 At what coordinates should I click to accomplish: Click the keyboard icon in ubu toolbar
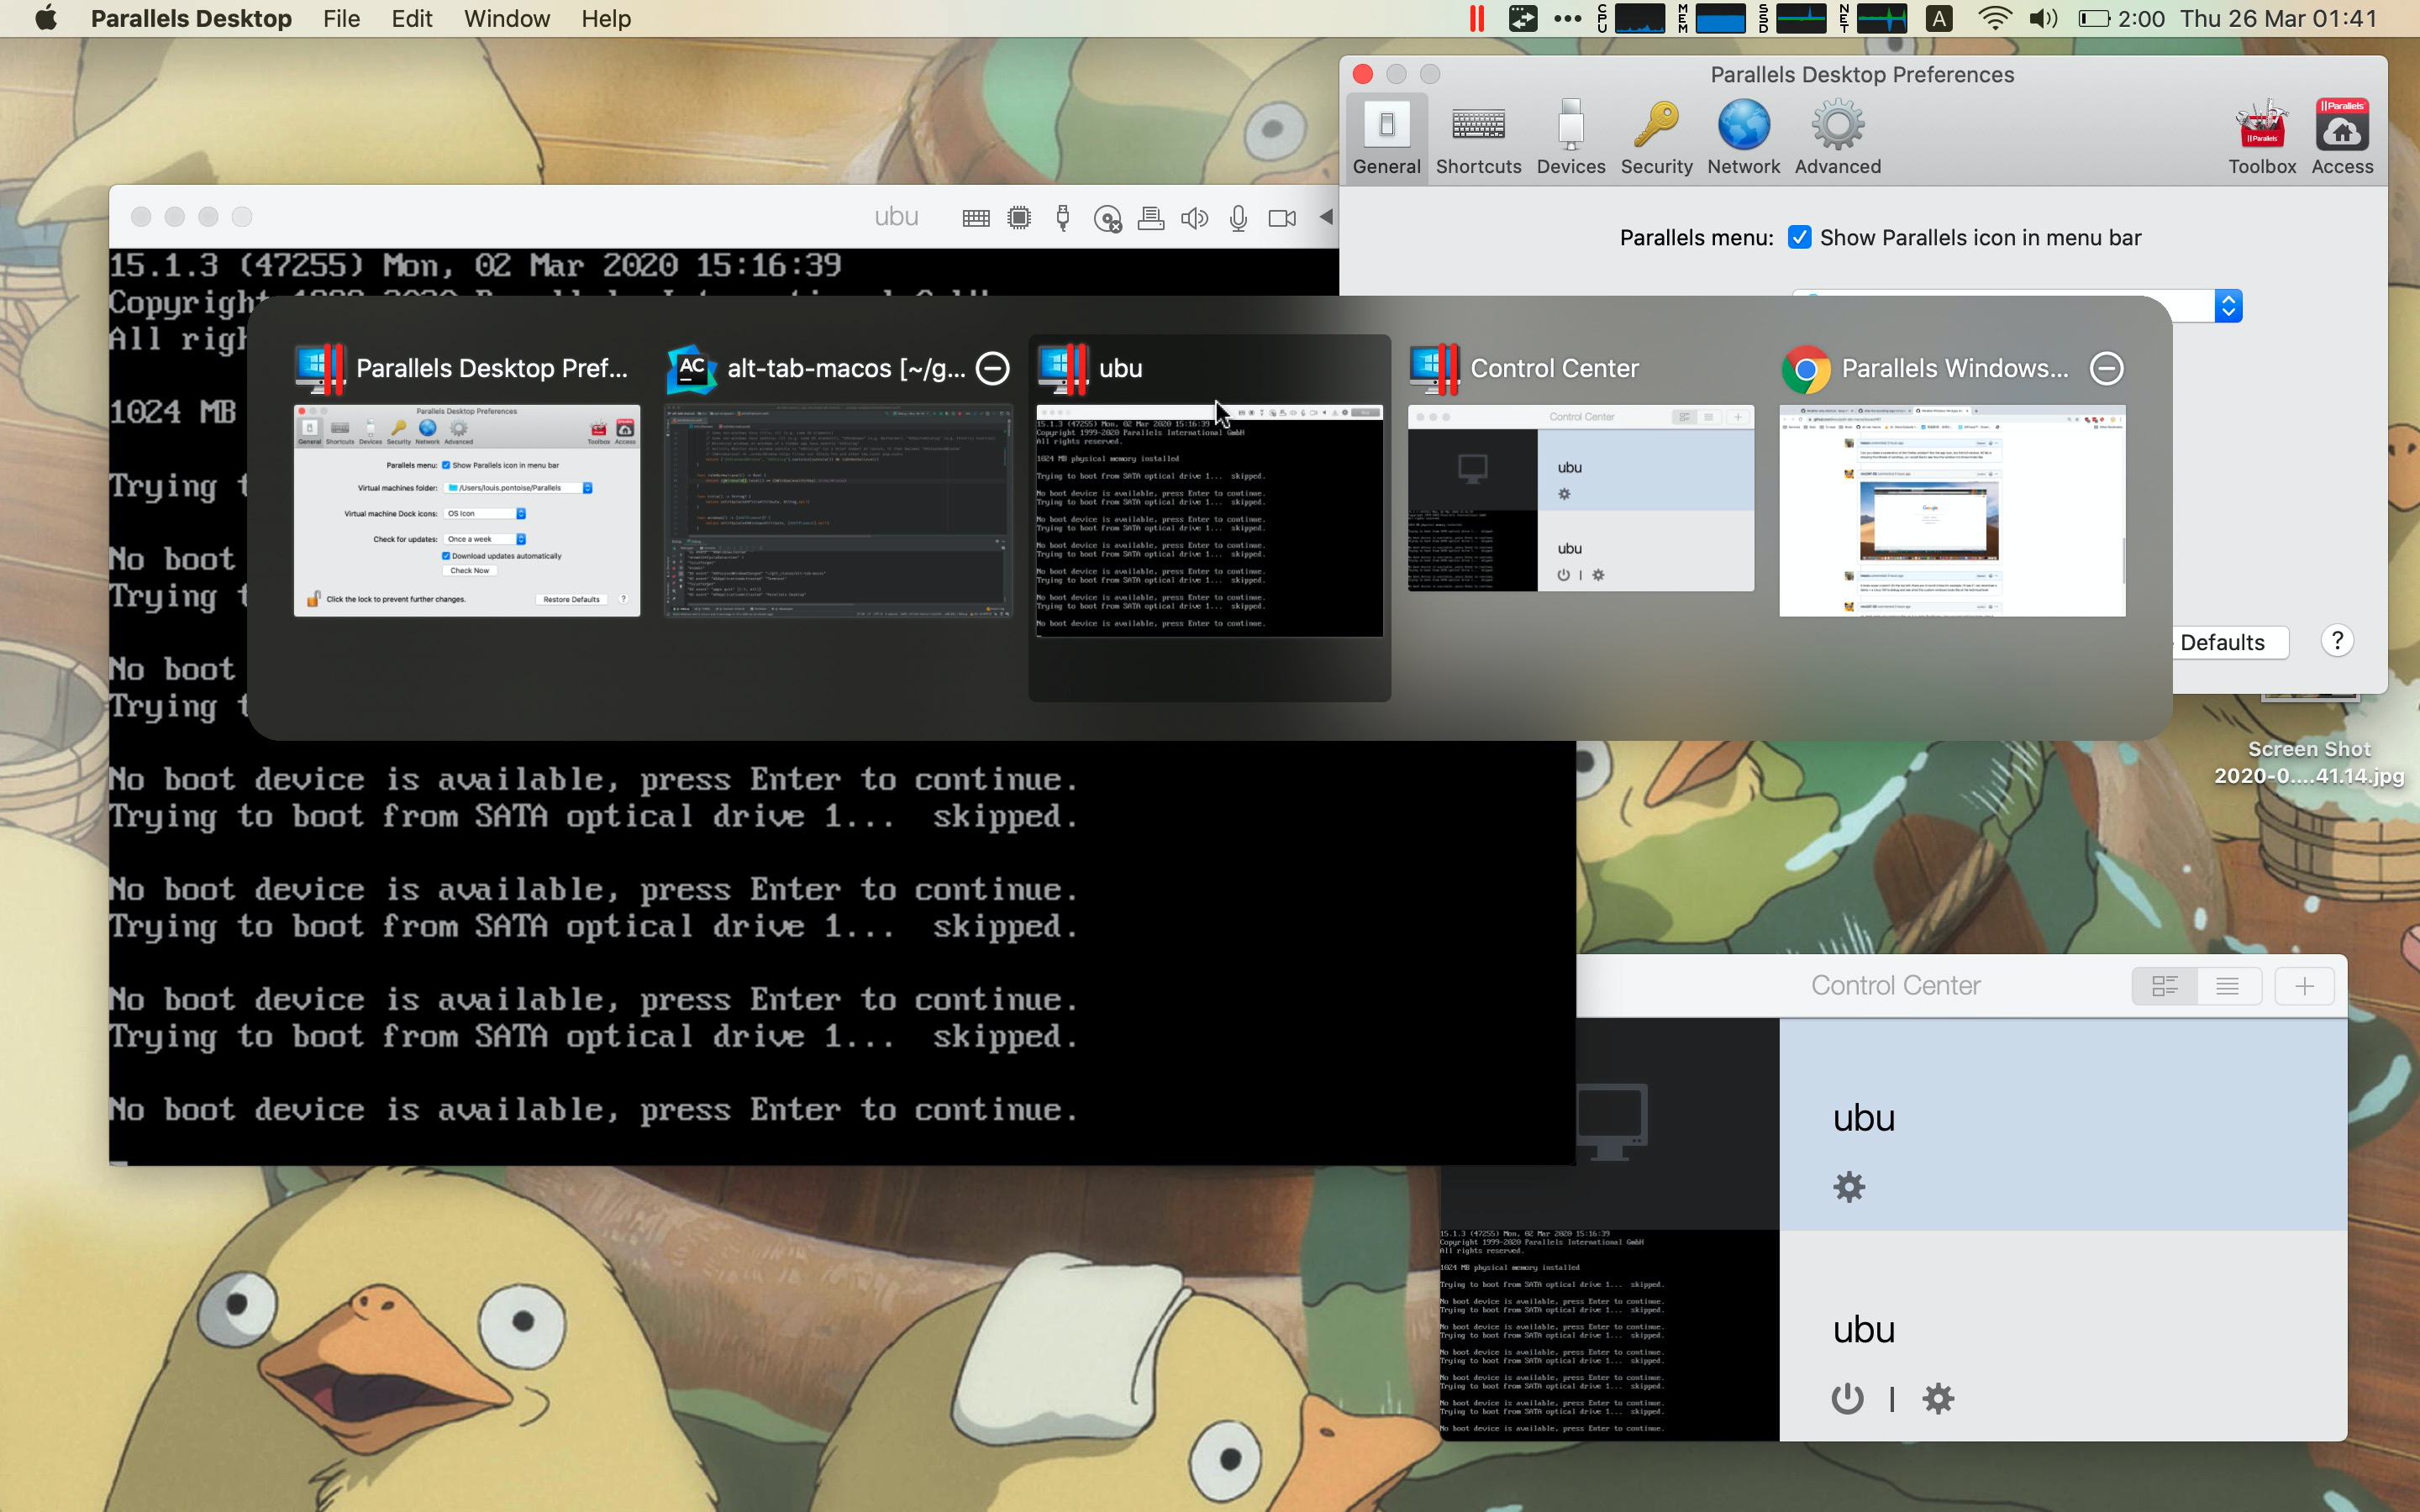(x=975, y=218)
